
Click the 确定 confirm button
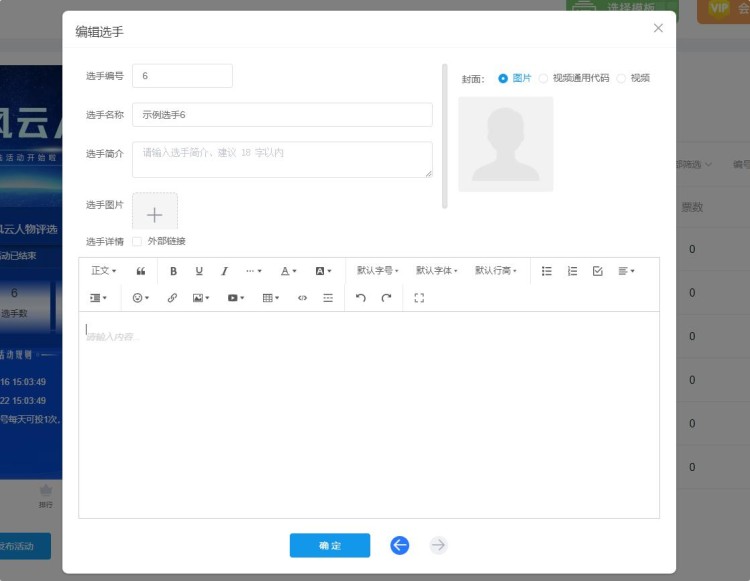coord(330,545)
